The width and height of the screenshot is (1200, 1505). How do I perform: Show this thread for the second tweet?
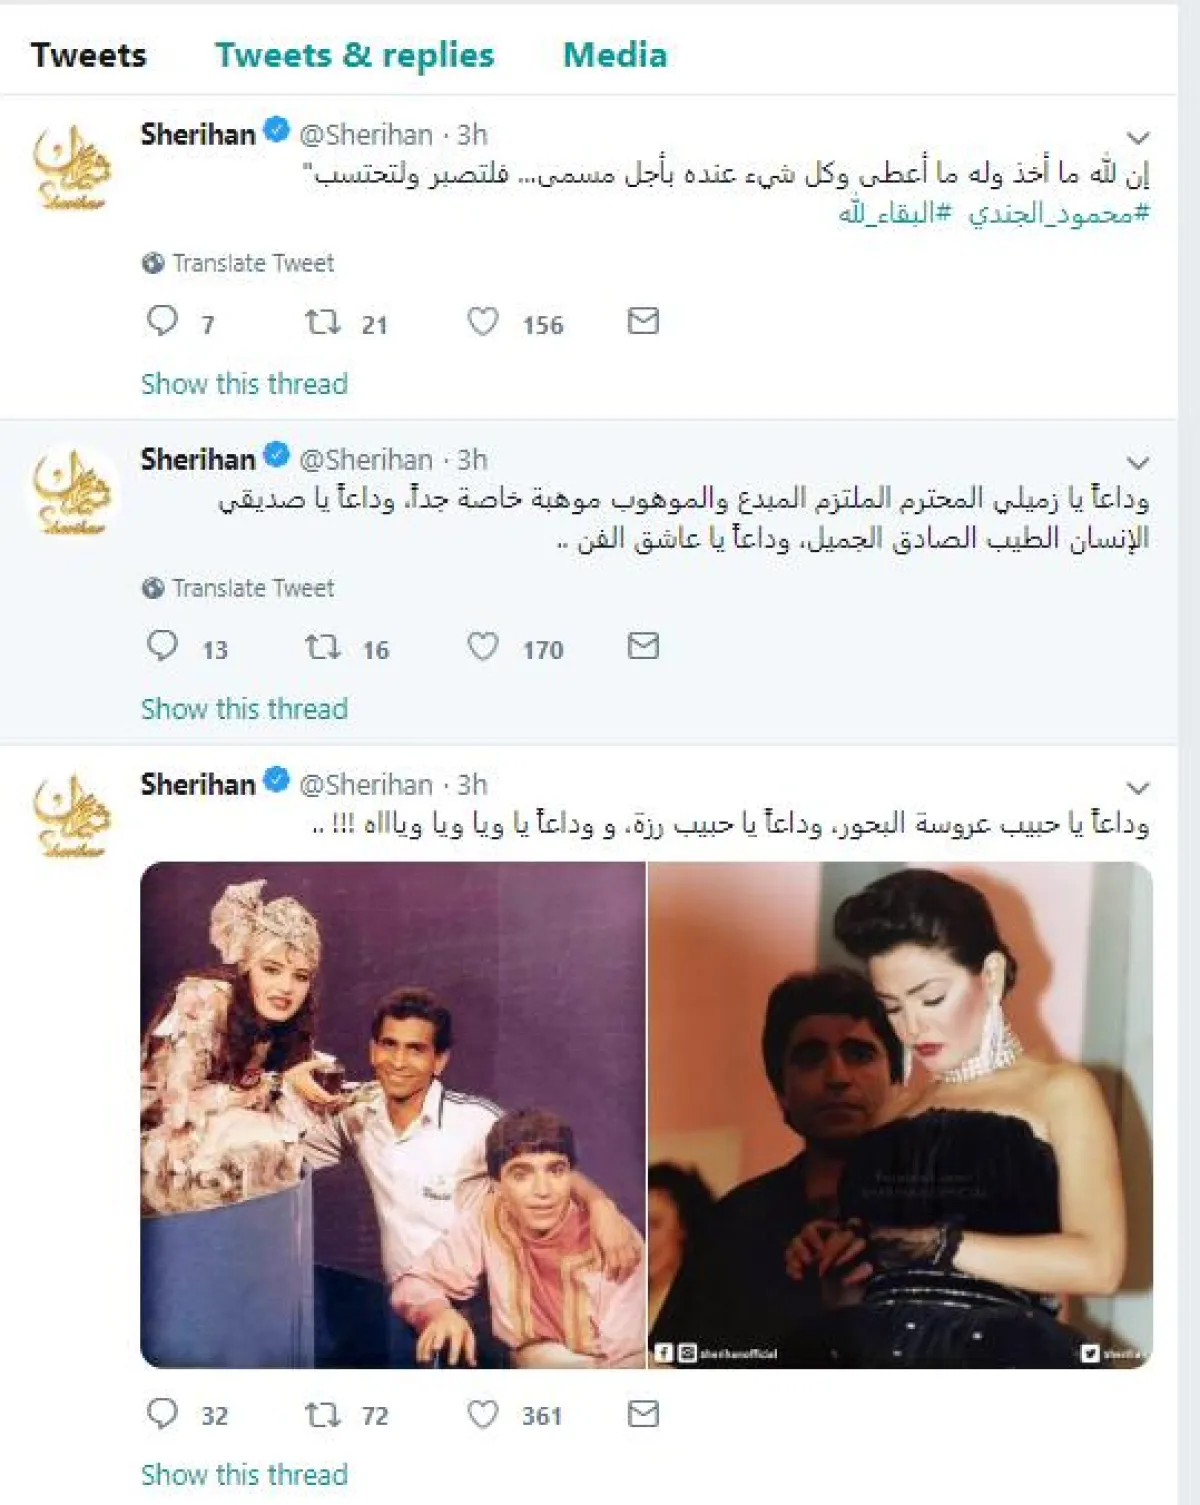click(244, 709)
